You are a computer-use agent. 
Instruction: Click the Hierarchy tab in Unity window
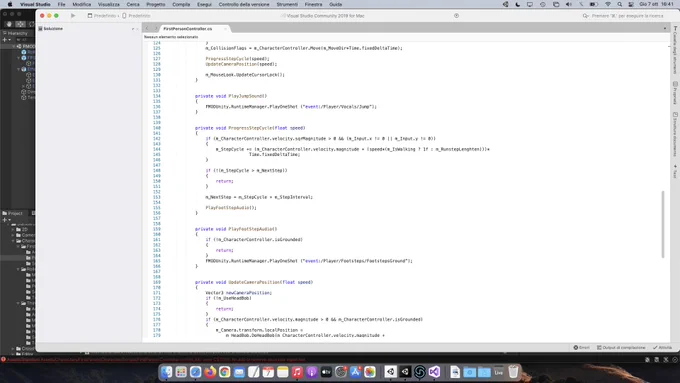point(16,33)
